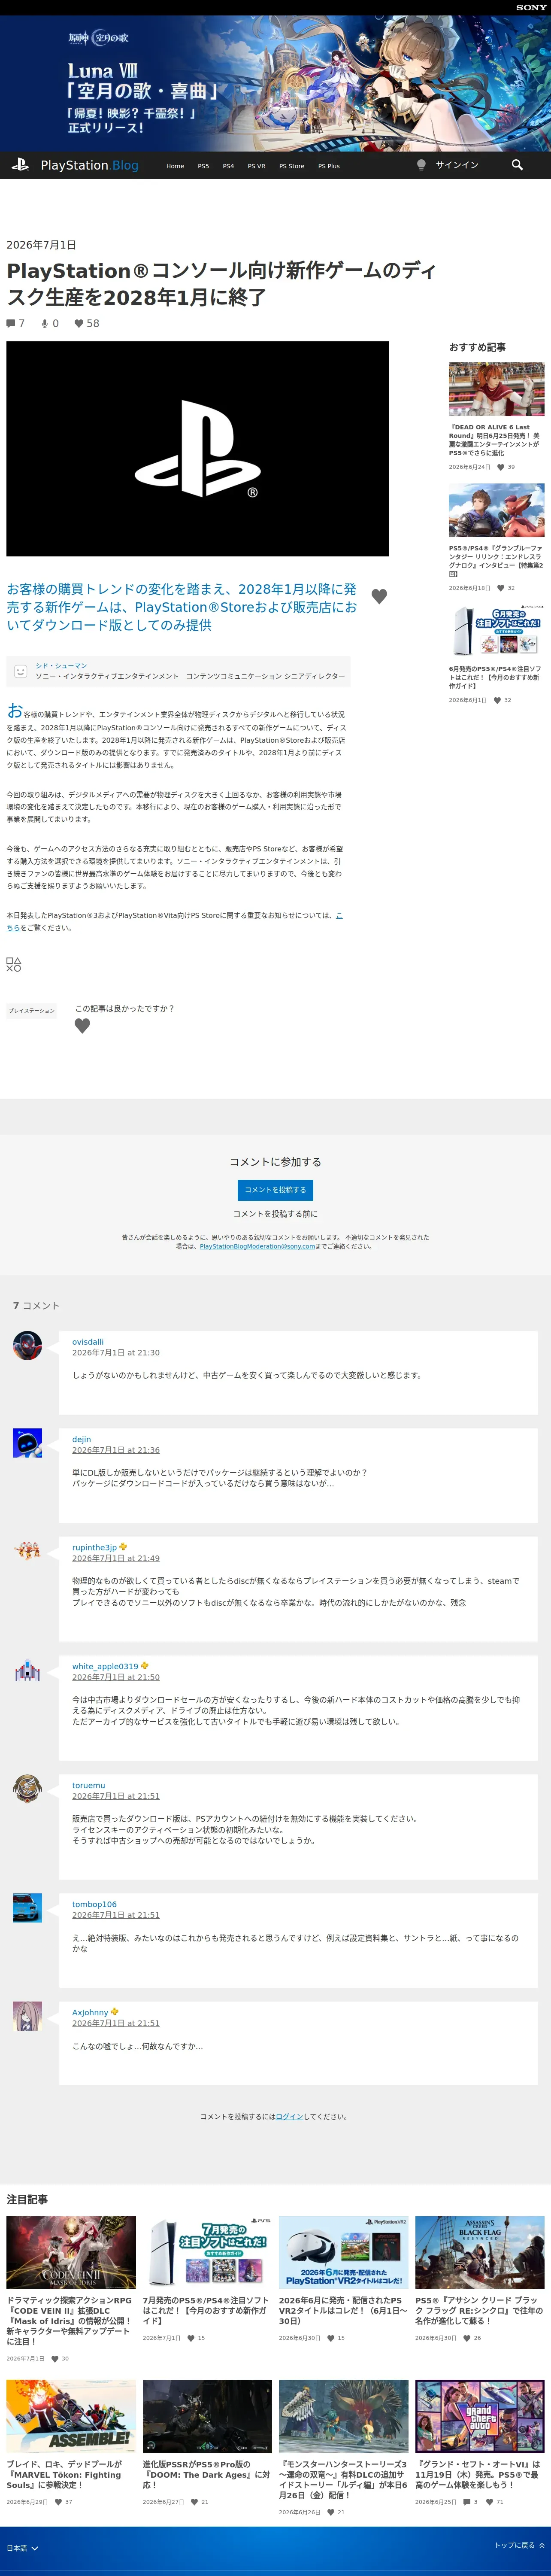Open the tombop106 username link
The width and height of the screenshot is (551, 2576).
(x=94, y=1904)
